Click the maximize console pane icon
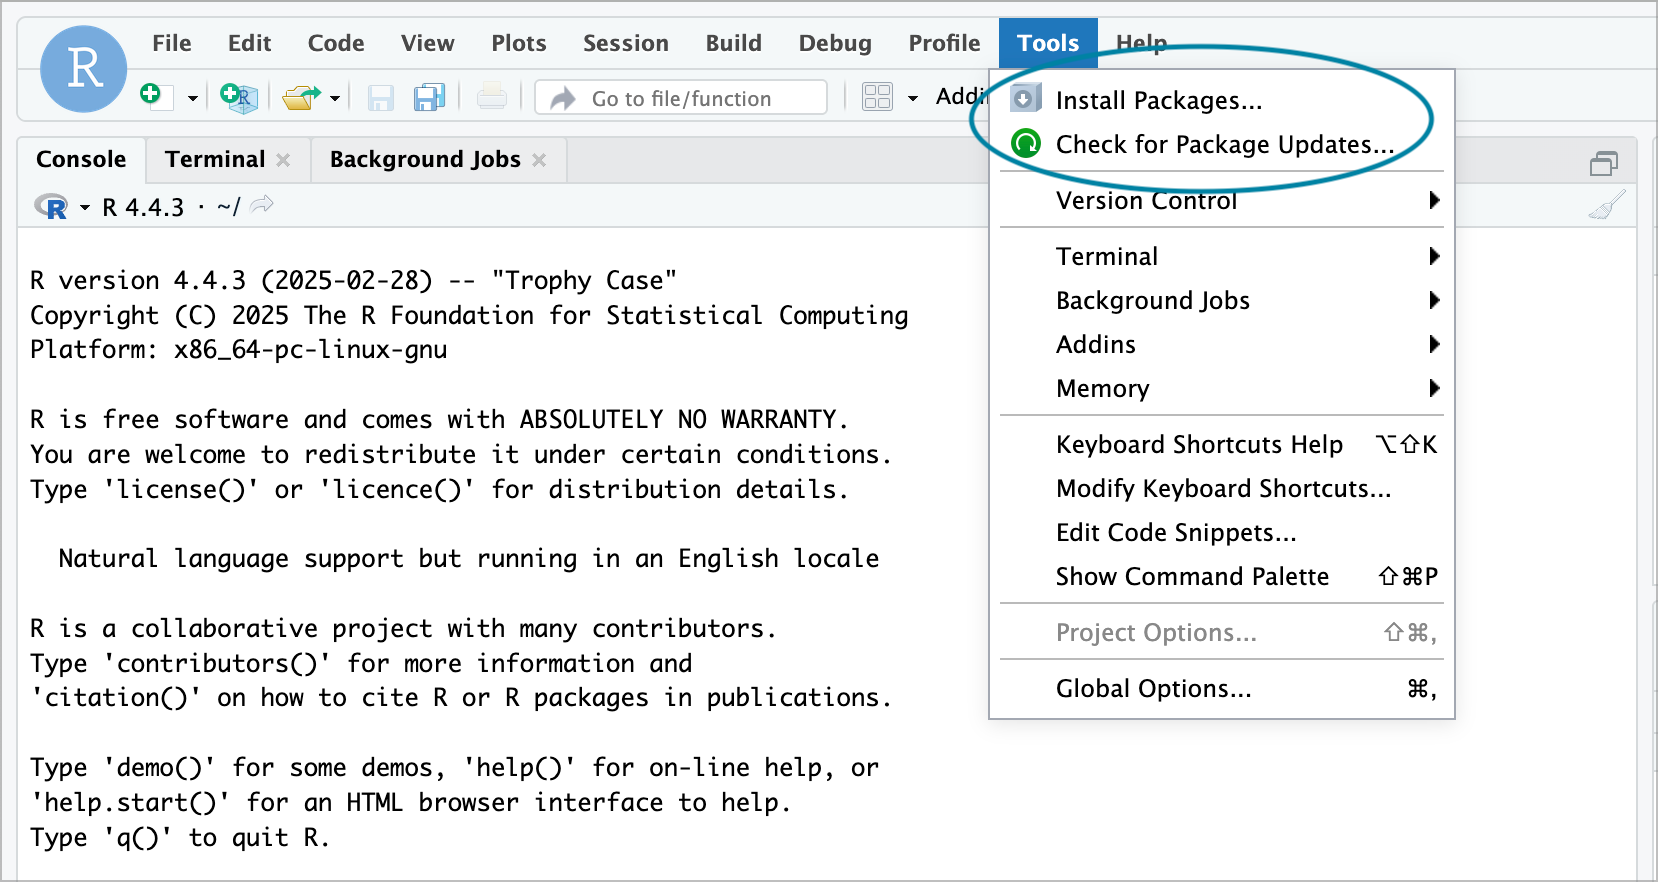 pyautogui.click(x=1604, y=163)
